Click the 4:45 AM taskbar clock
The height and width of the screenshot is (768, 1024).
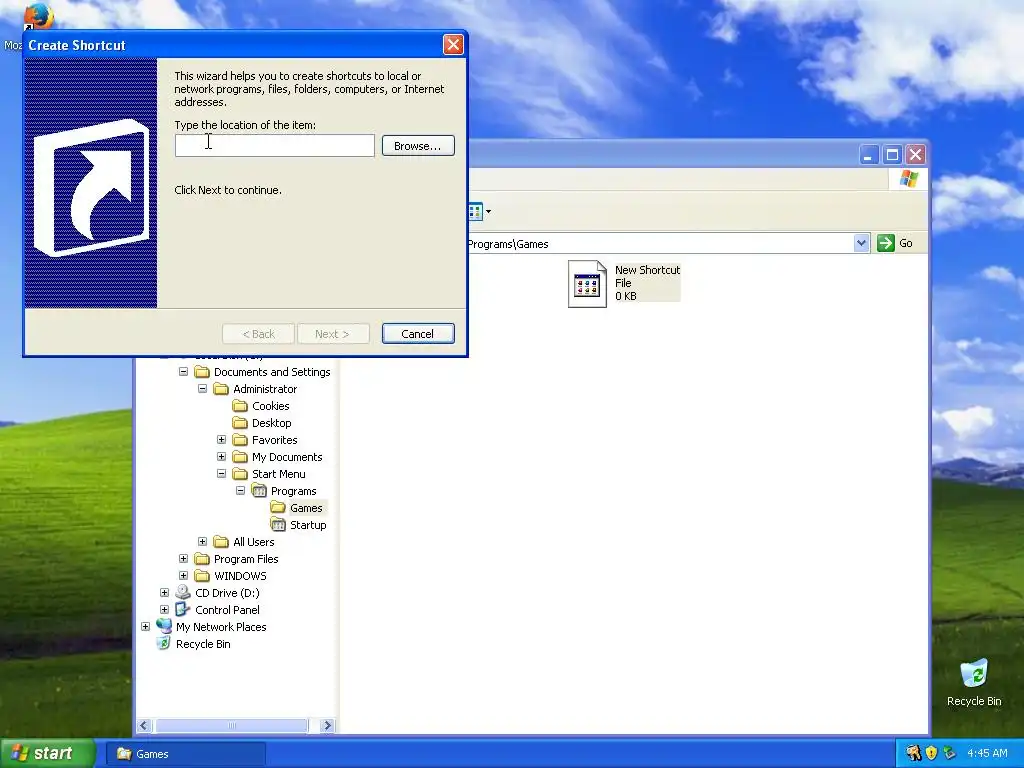pos(987,753)
